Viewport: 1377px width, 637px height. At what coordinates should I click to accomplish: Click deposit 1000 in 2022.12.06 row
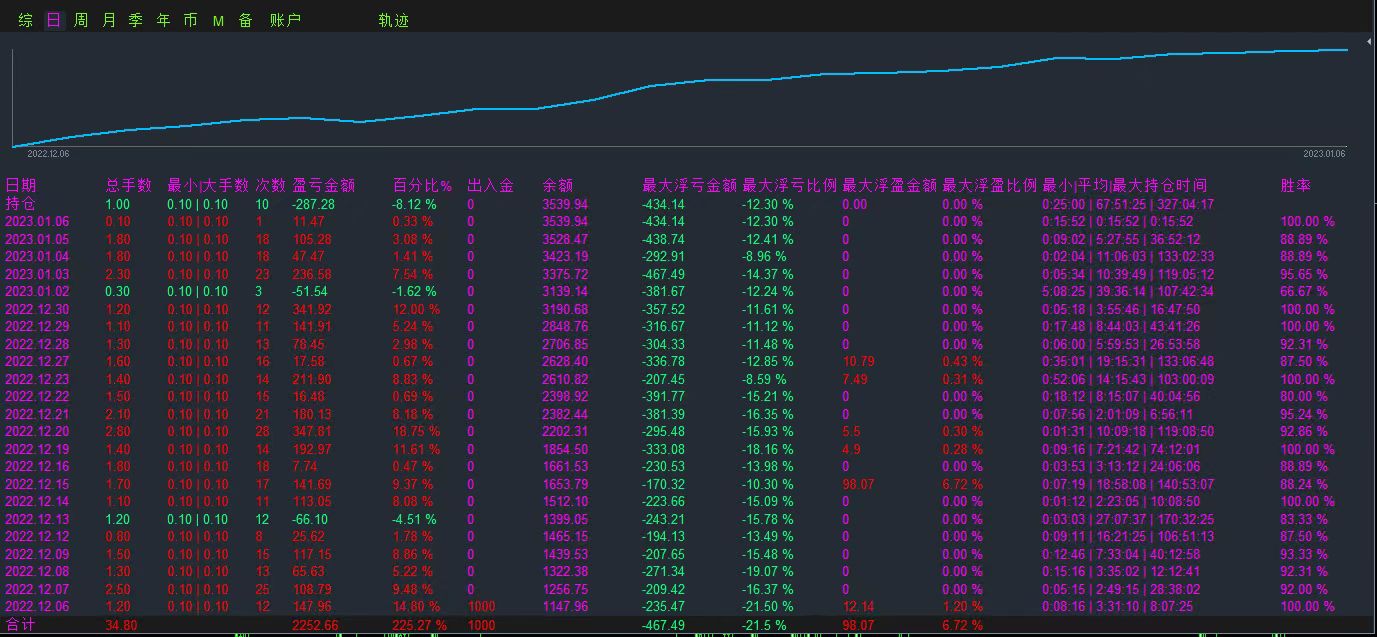[481, 607]
